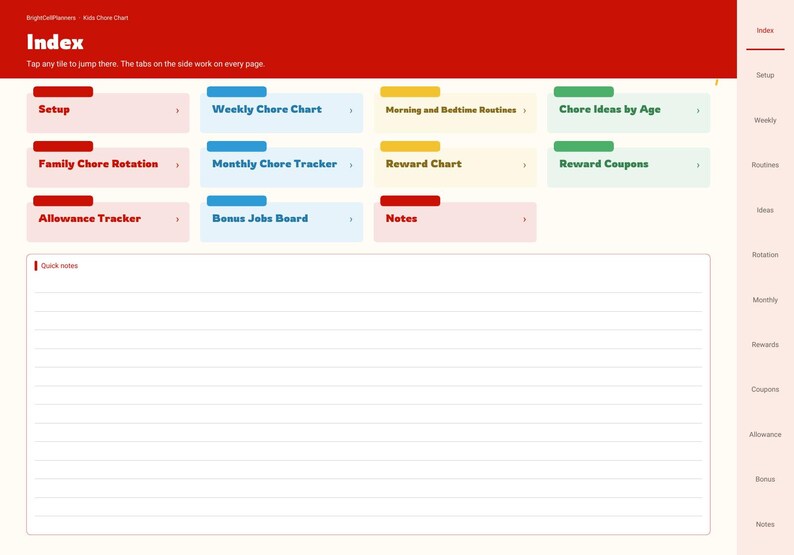Switch to the Notes side tab

tap(765, 524)
